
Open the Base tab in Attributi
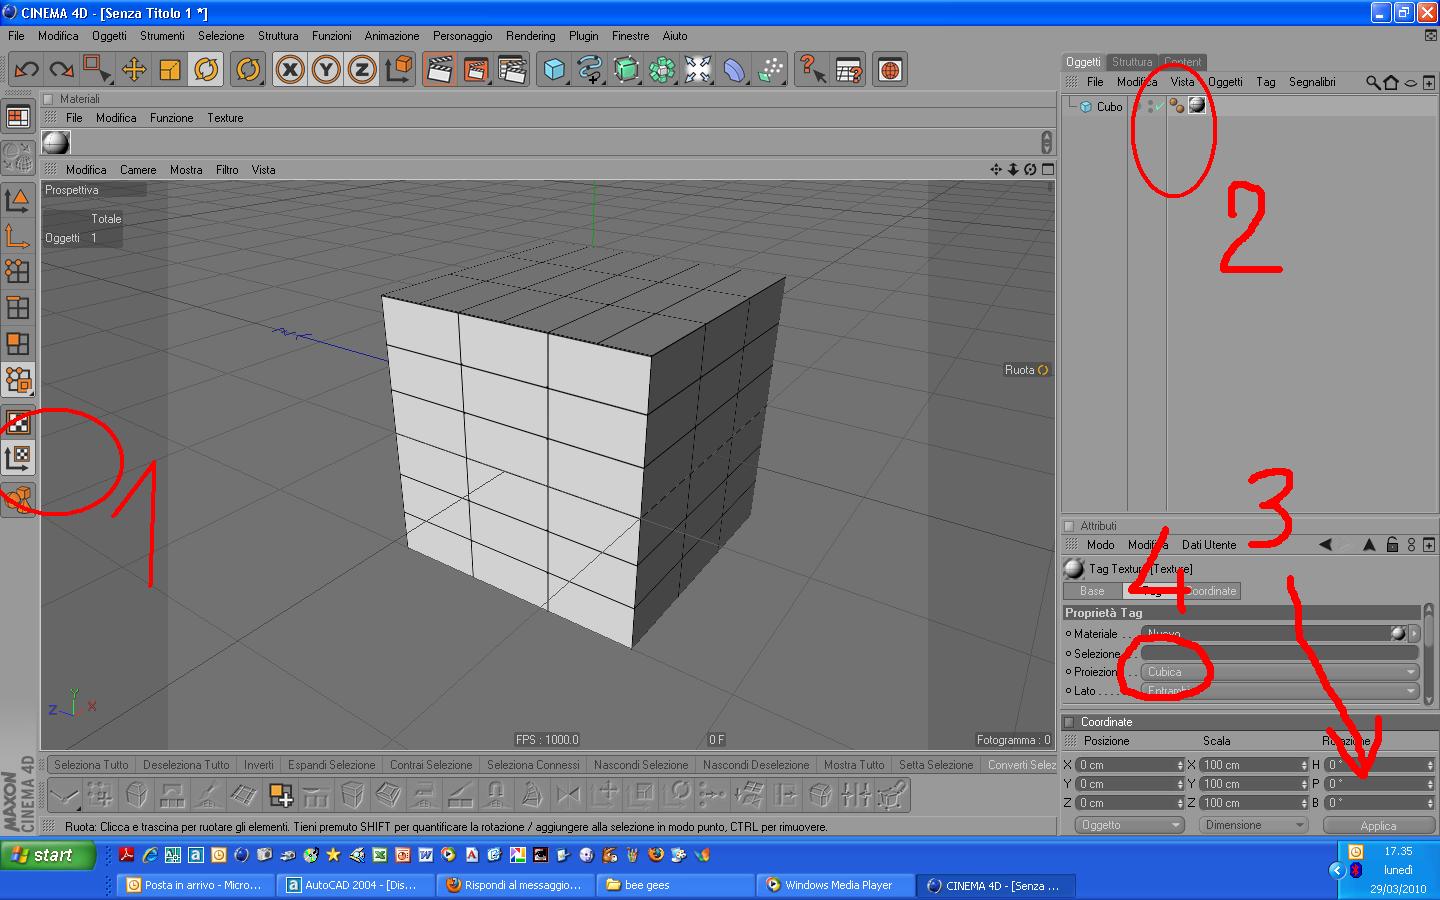pyautogui.click(x=1092, y=591)
